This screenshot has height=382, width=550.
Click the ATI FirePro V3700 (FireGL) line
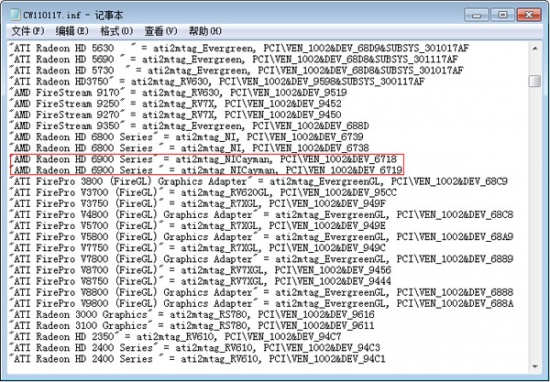(x=203, y=192)
